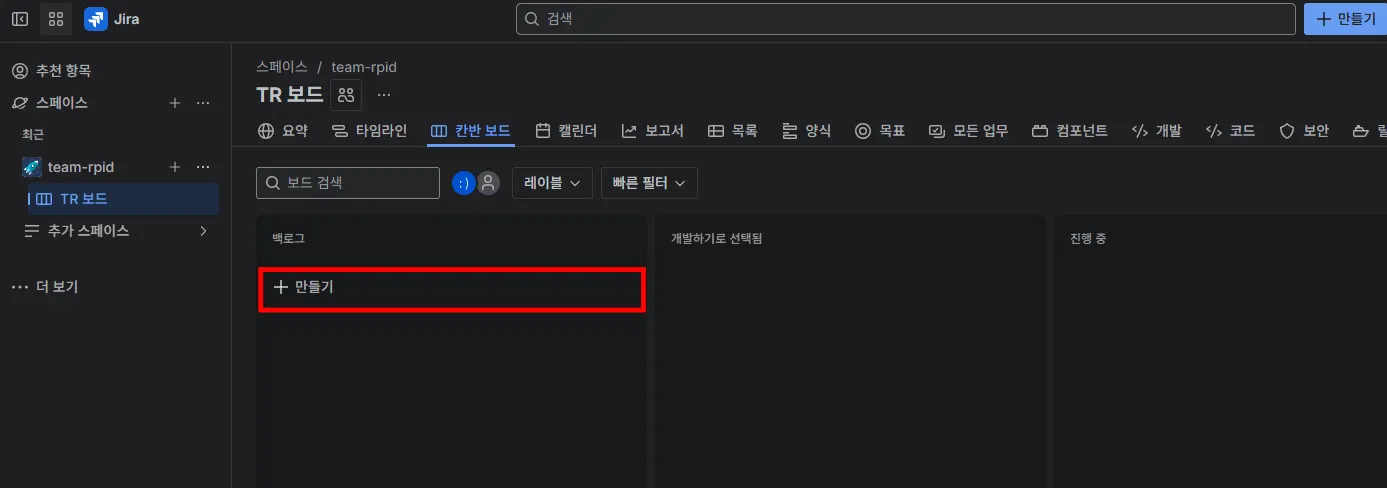Filter by the blue smiley user avatar

point(463,183)
